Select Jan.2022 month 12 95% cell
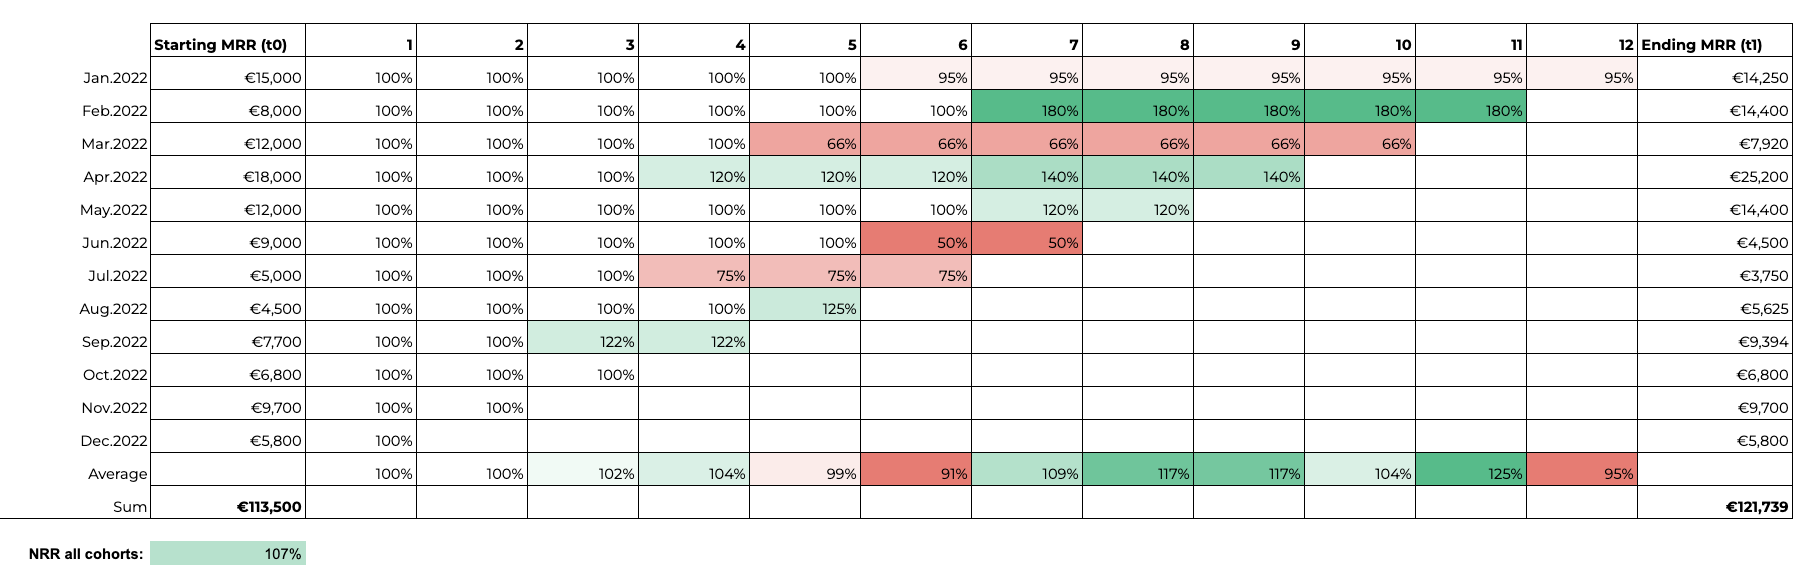Screen dimensions: 1805x573 tap(1582, 78)
